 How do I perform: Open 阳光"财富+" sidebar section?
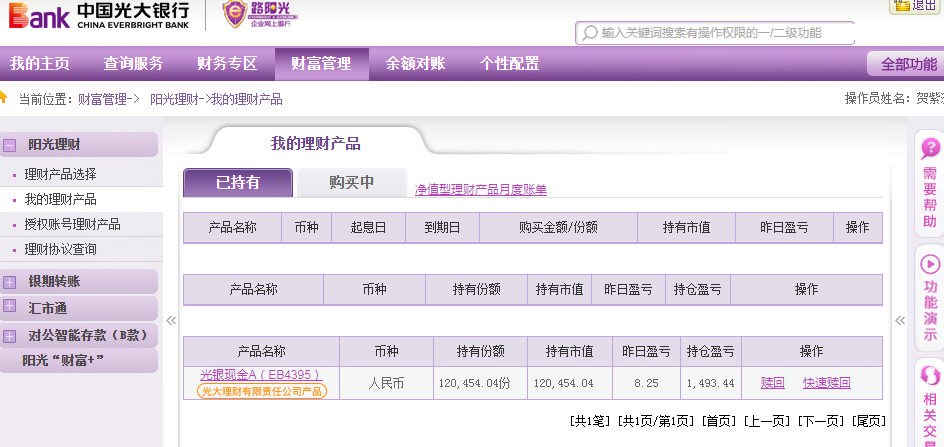[x=79, y=360]
